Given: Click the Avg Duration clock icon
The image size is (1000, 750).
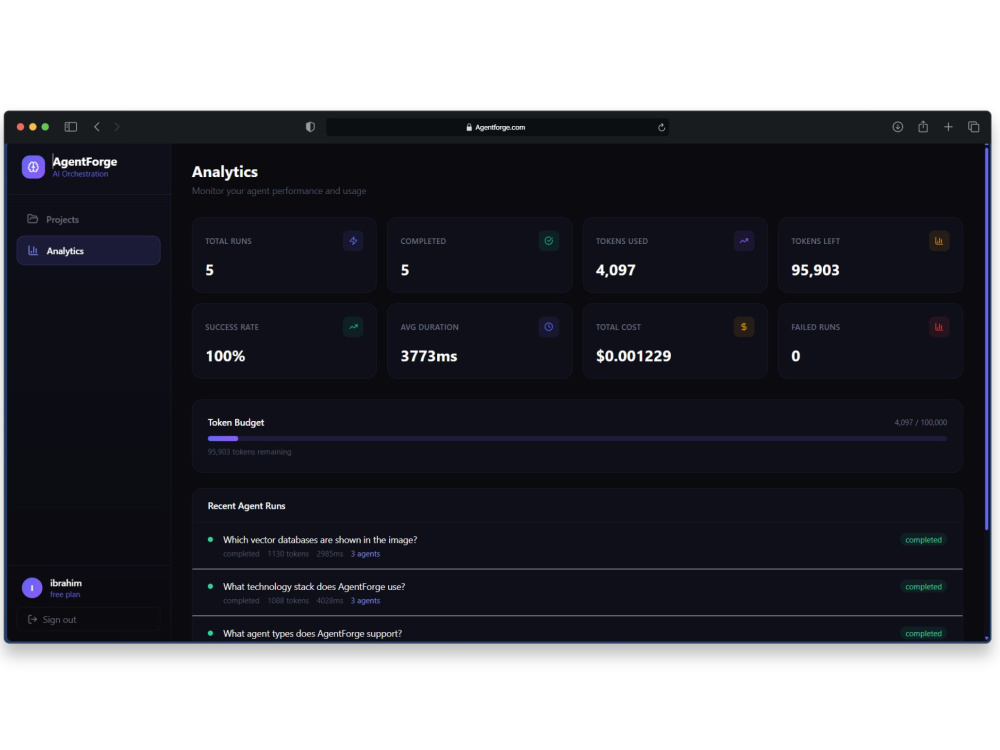Looking at the screenshot, I should (x=548, y=327).
